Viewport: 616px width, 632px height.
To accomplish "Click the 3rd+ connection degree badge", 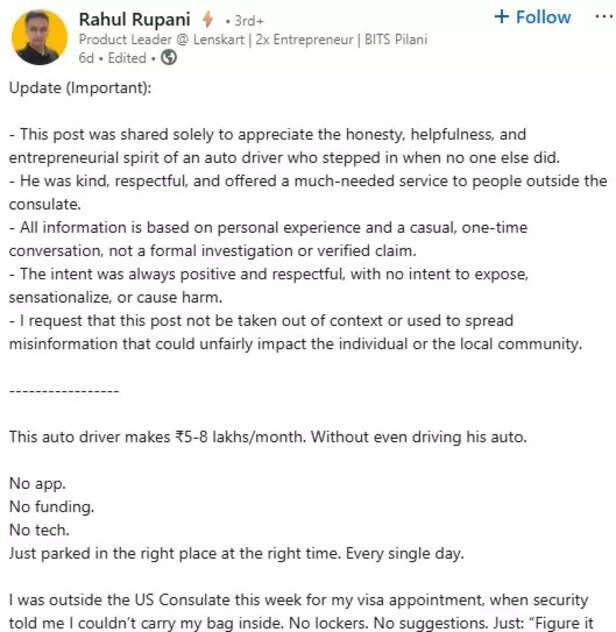I will click(x=246, y=20).
